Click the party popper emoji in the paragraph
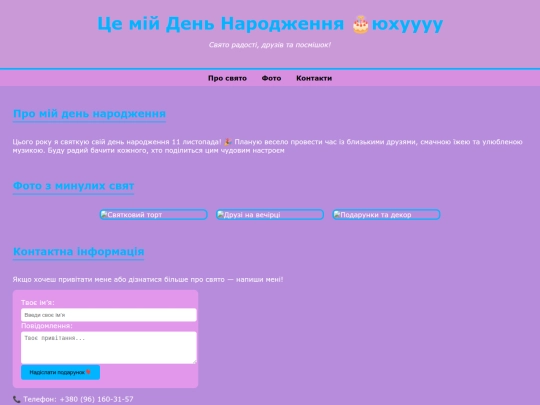 coord(228,142)
